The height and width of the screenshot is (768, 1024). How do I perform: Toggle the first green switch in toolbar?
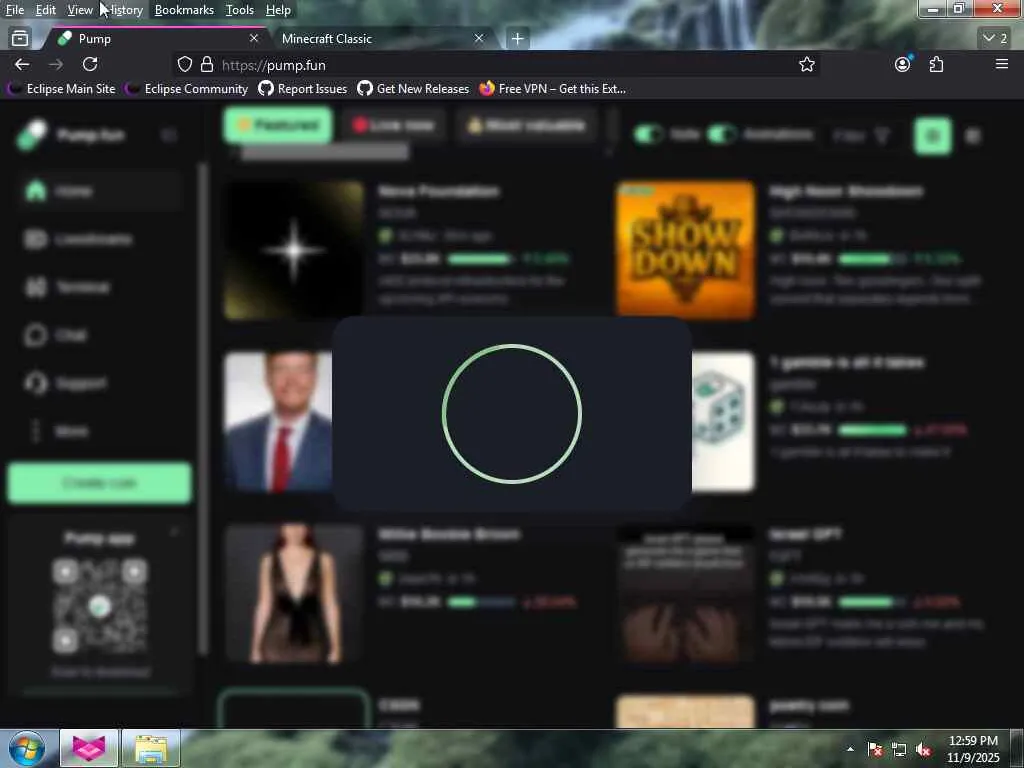[x=648, y=135]
